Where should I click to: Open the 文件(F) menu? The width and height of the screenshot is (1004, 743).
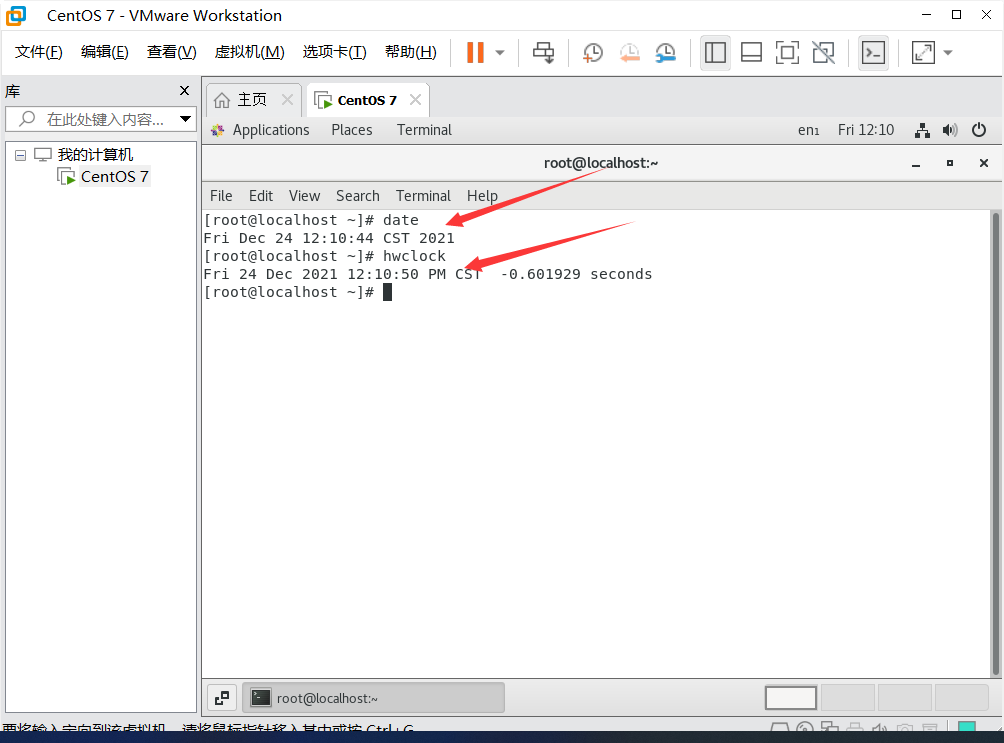[x=38, y=52]
